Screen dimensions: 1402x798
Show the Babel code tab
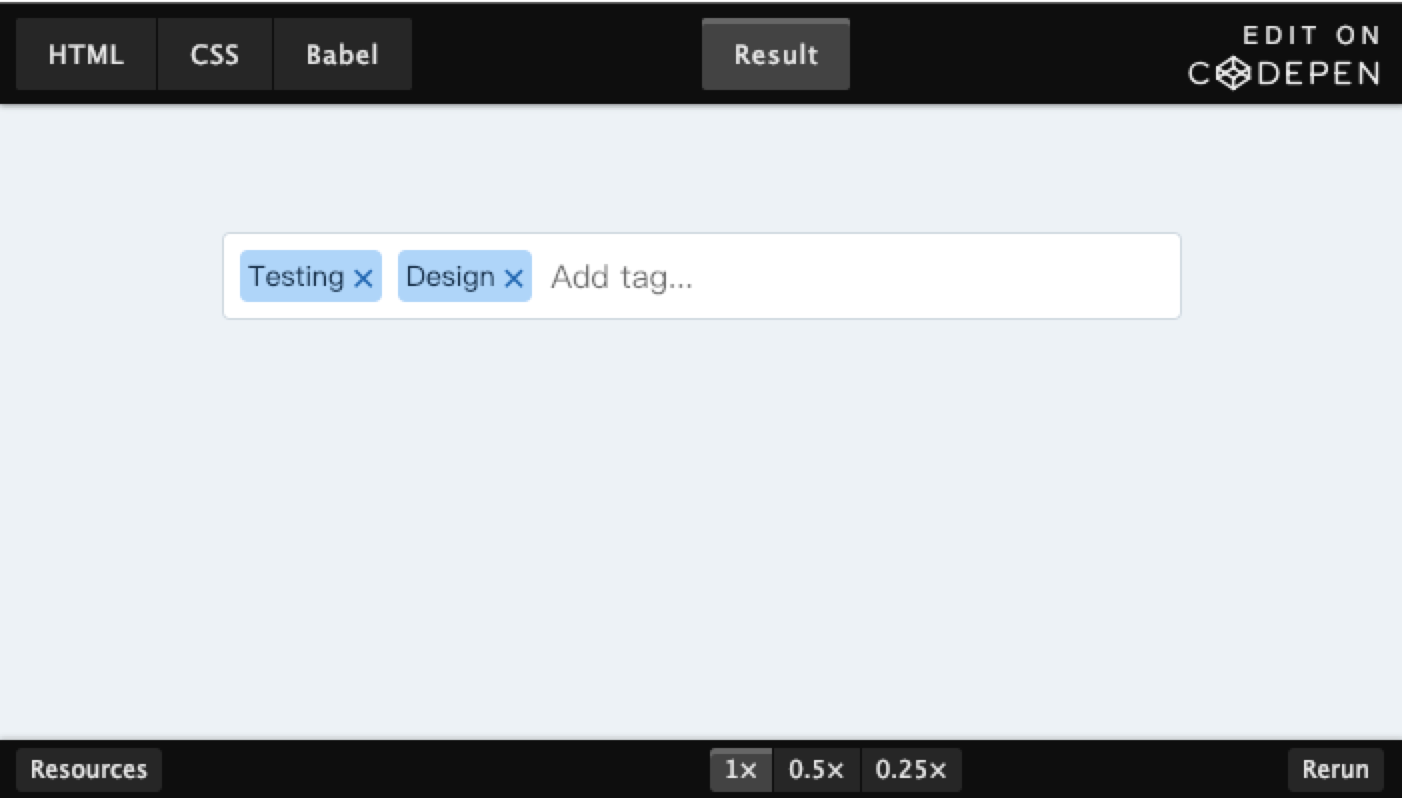coord(342,54)
